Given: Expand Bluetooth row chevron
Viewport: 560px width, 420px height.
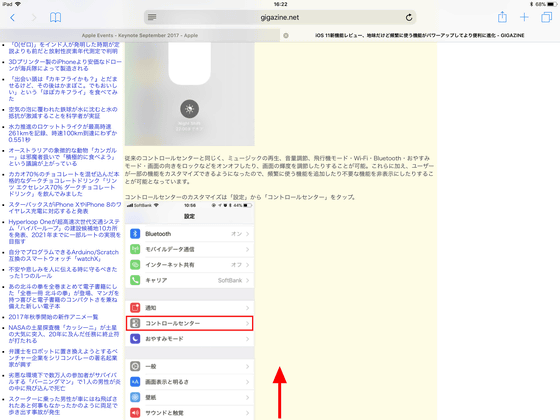Looking at the screenshot, I should coord(247,234).
